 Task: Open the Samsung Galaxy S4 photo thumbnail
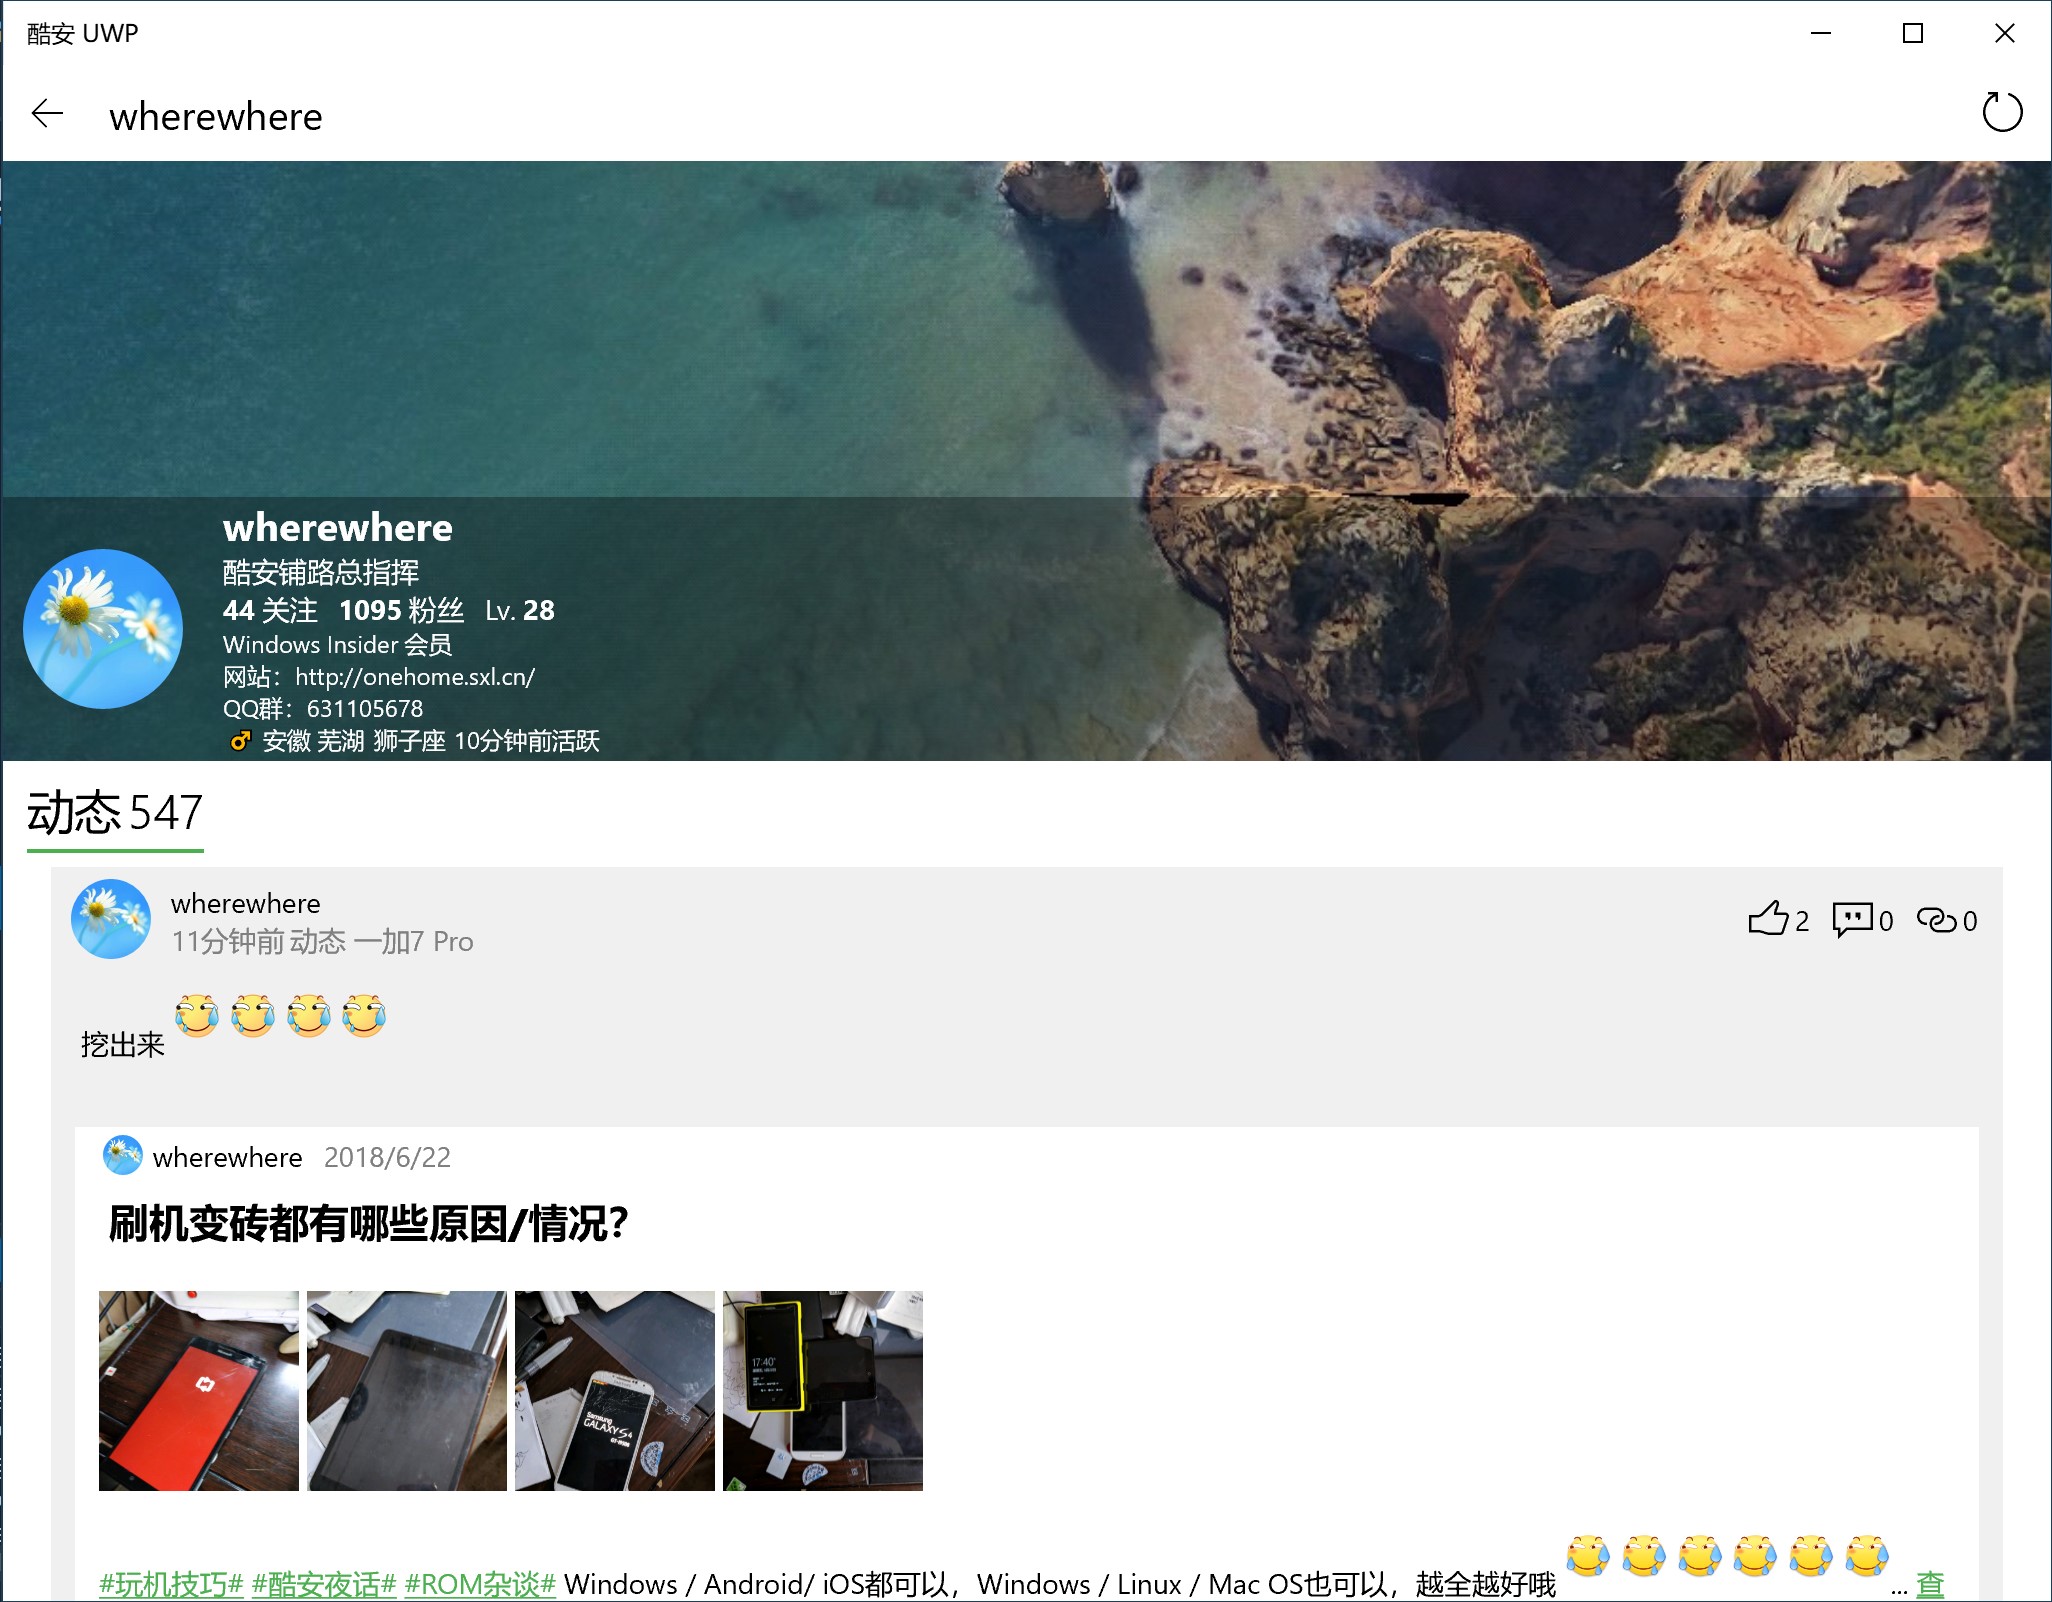point(614,1390)
